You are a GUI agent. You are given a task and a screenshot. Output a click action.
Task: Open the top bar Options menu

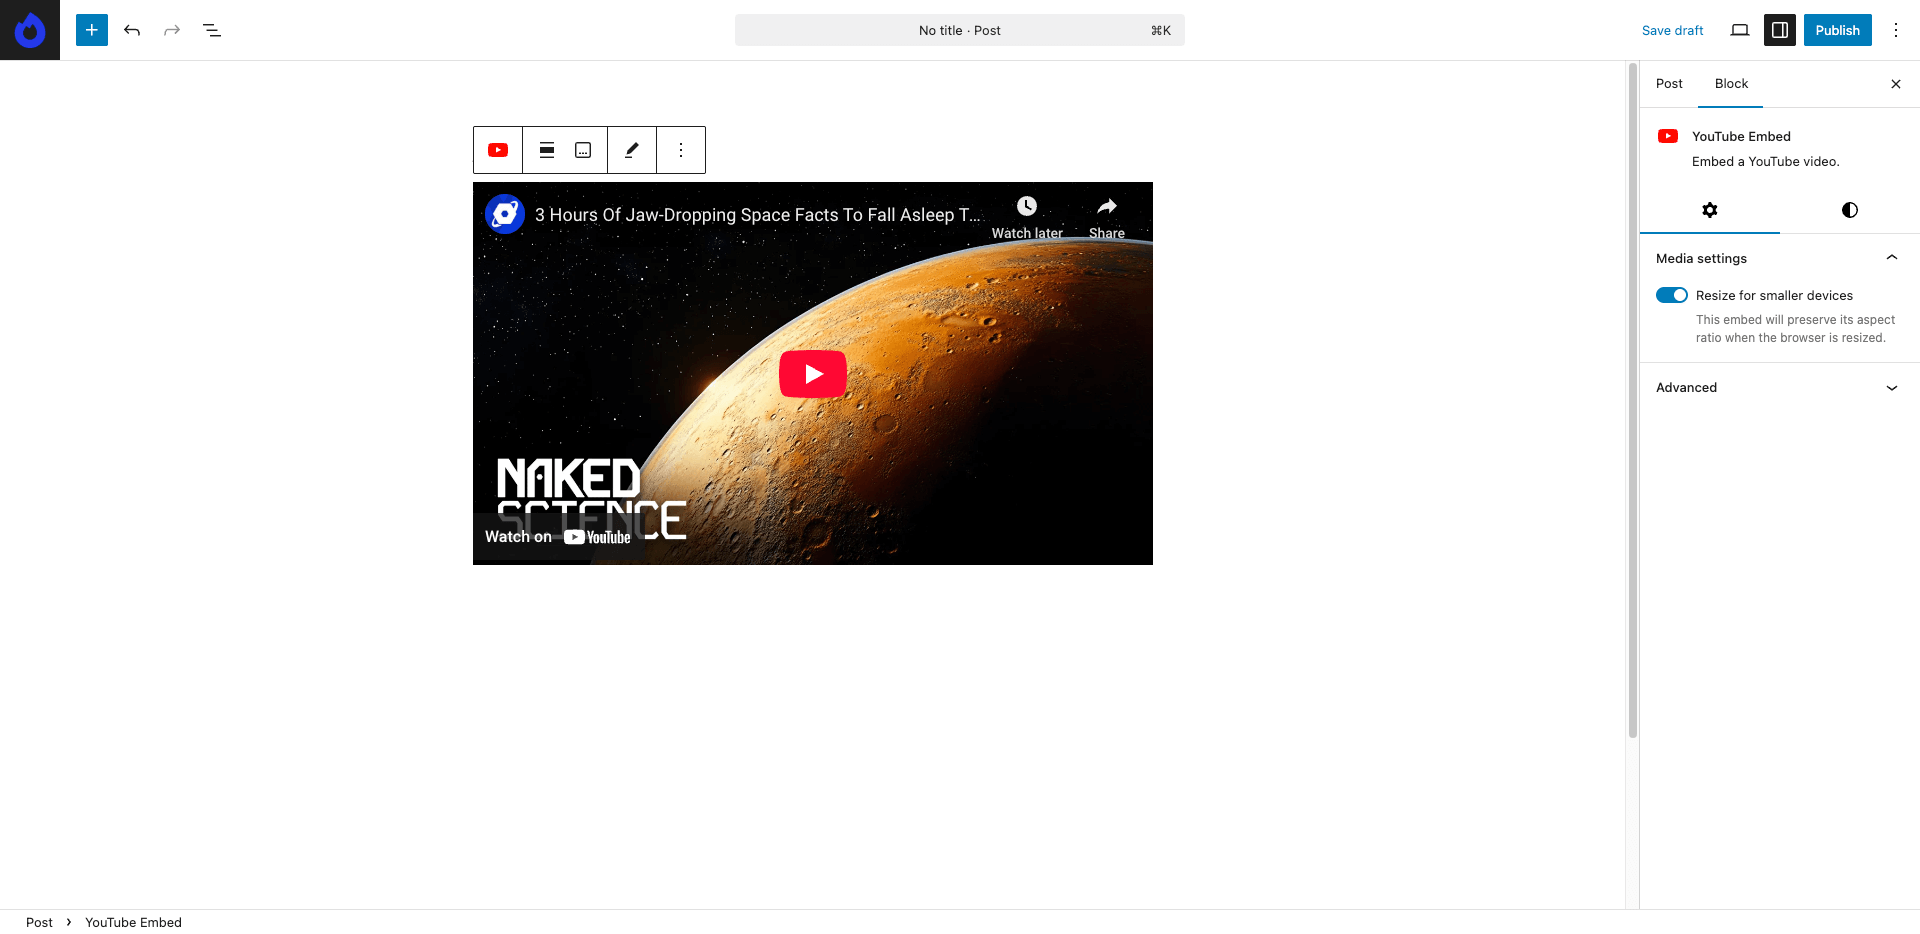point(1896,30)
